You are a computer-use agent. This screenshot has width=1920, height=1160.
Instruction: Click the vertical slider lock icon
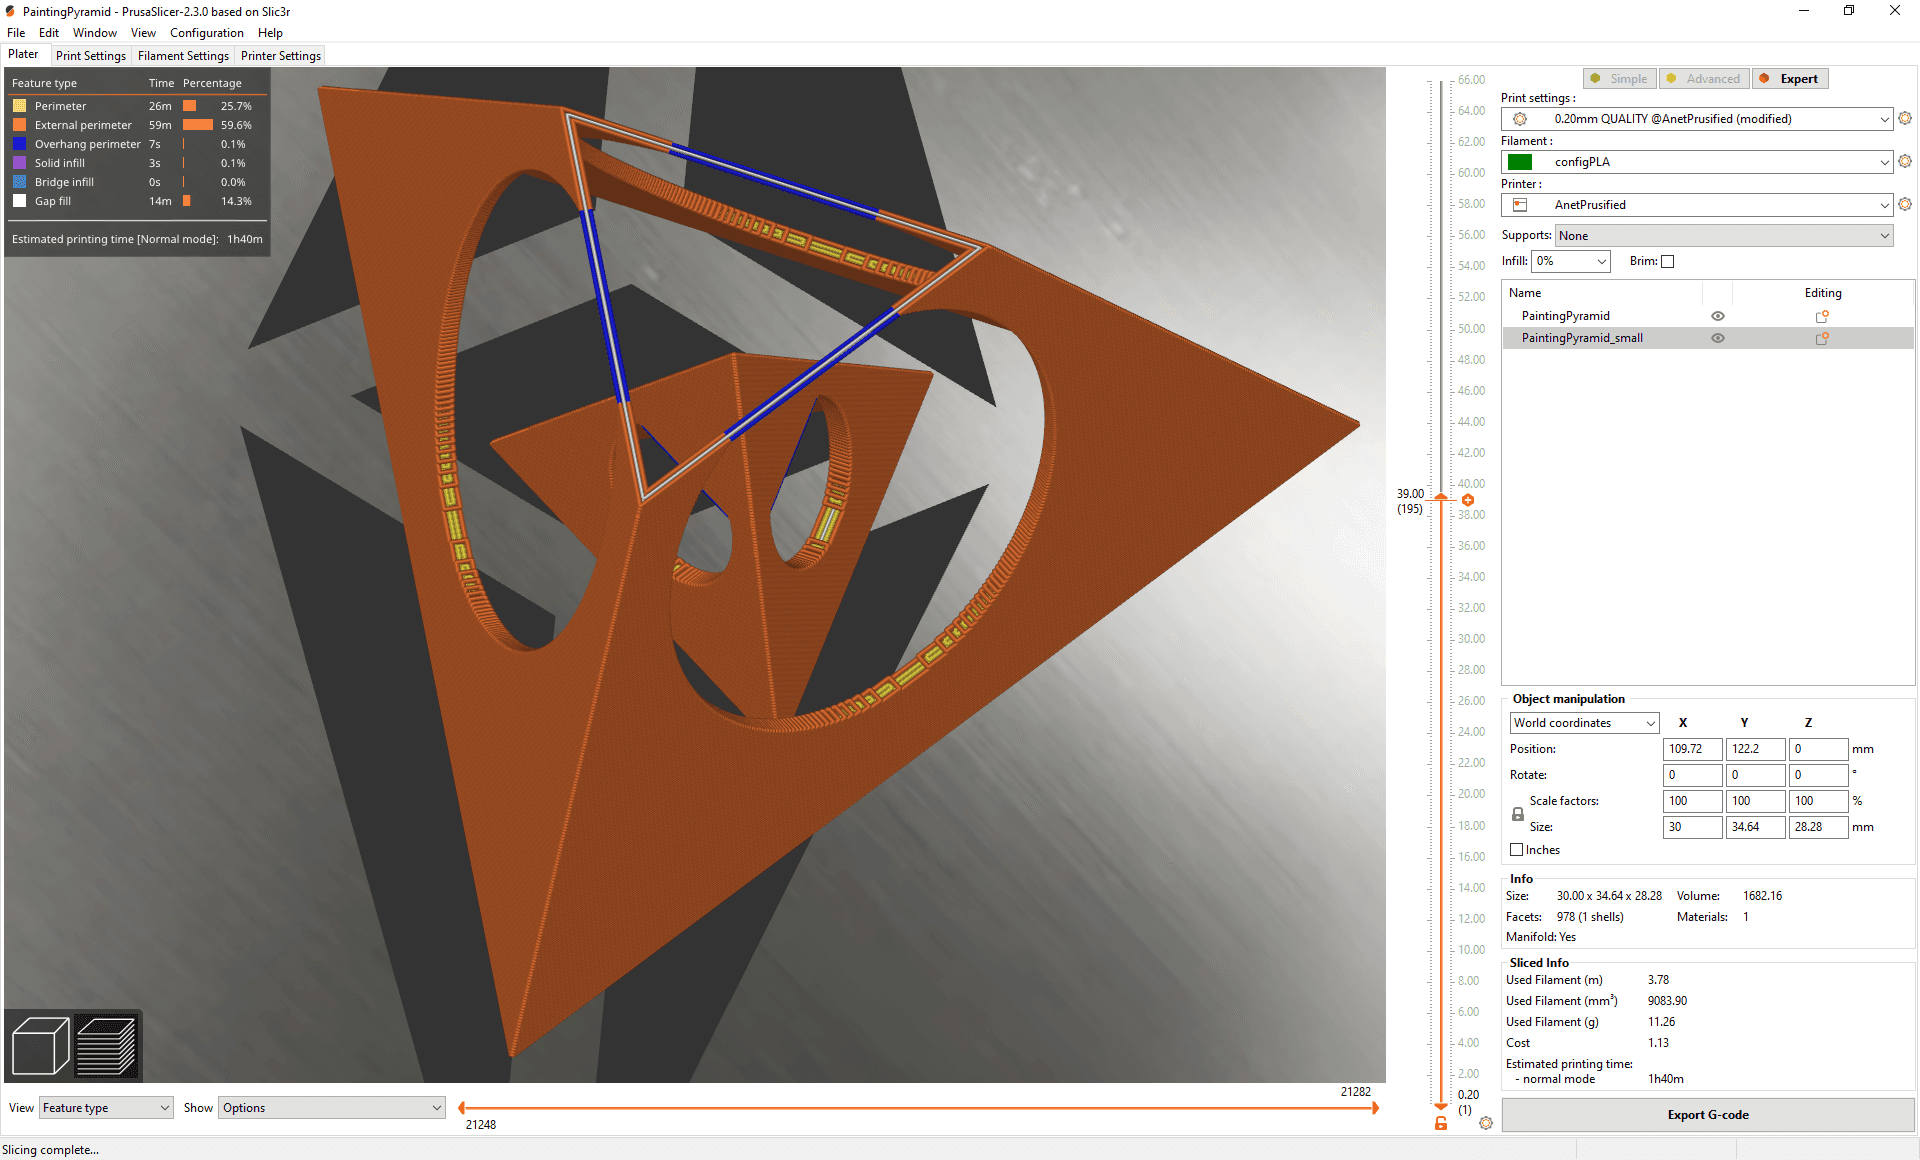point(1441,1123)
